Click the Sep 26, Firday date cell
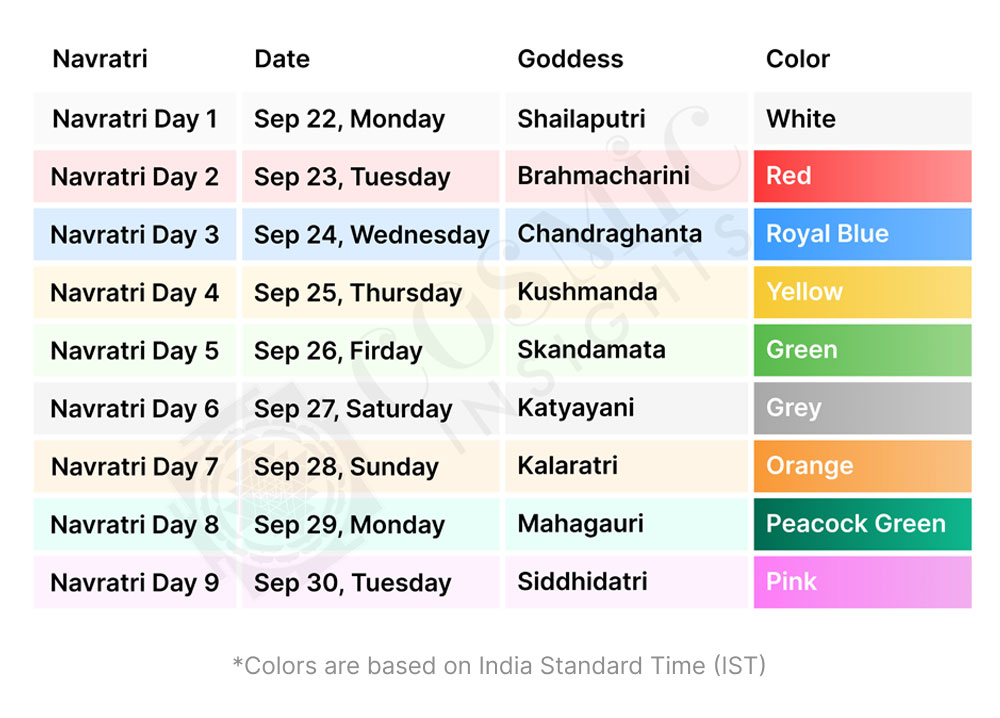This screenshot has height=718, width=1000. click(x=338, y=351)
